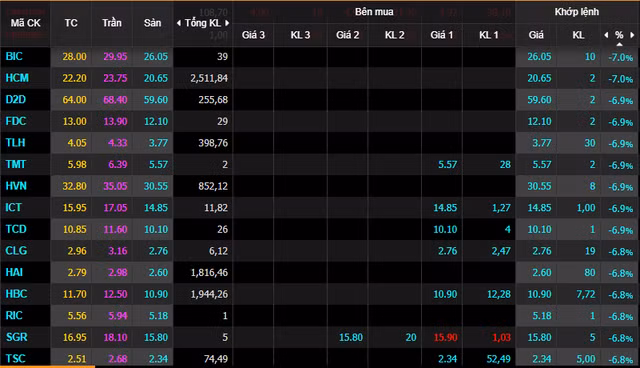Image resolution: width=640 pixels, height=368 pixels.
Task: Open stock symbol FDC
Action: [x=16, y=121]
